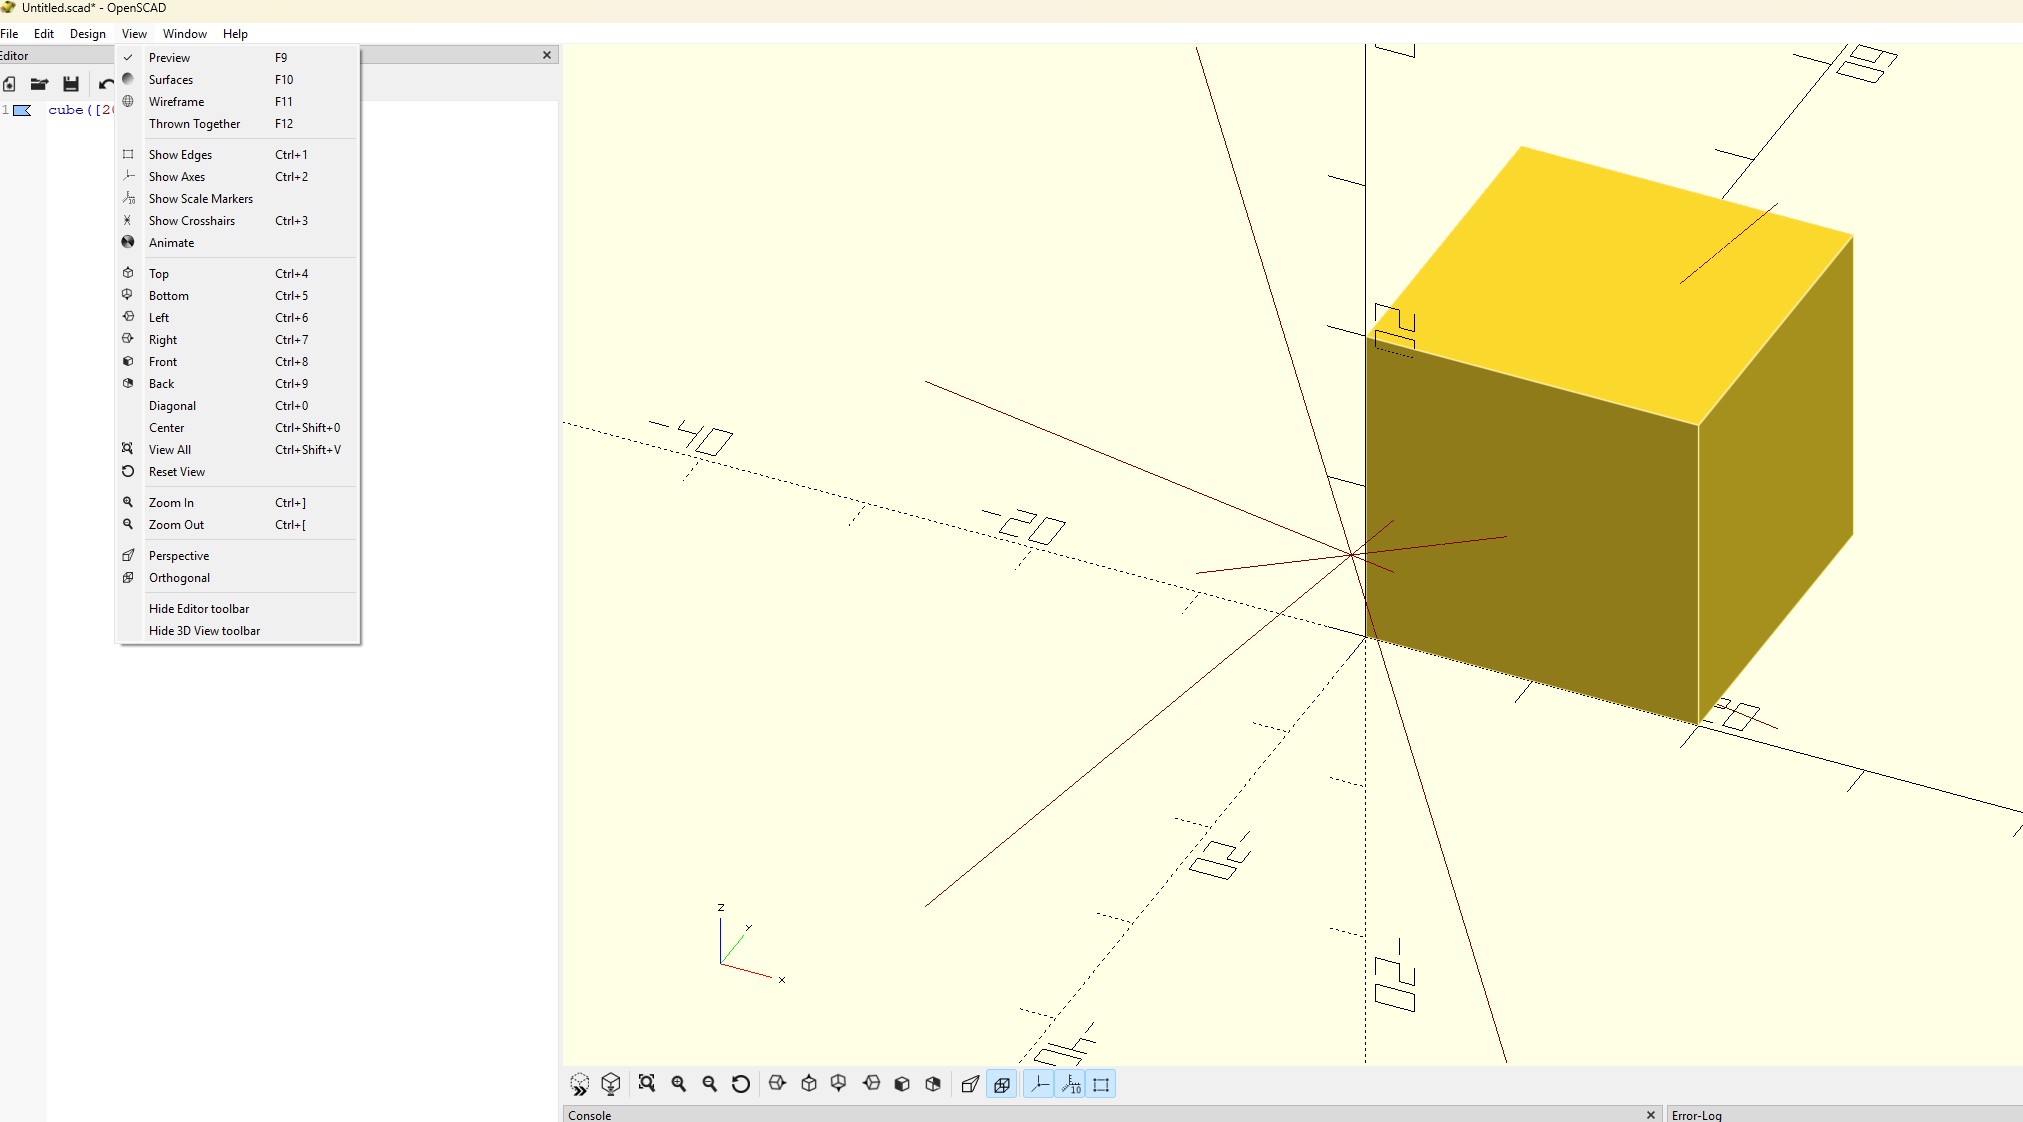Image resolution: width=2023 pixels, height=1122 pixels.
Task: Select Thrown Together in View menu
Action: tap(238, 124)
